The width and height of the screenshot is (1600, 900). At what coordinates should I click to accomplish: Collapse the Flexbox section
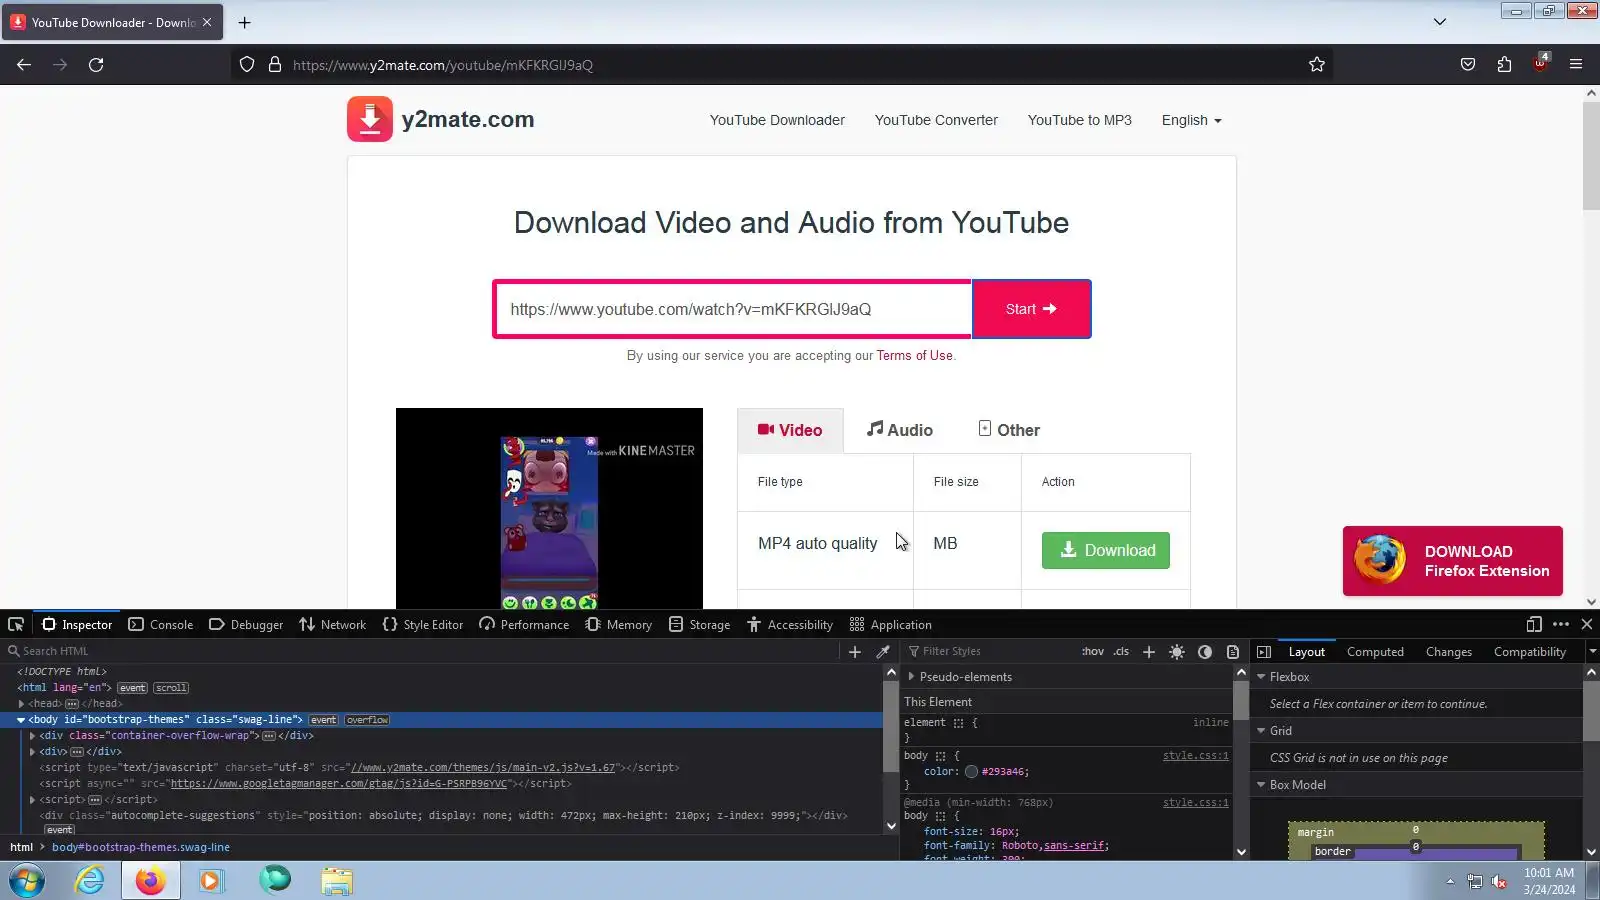pyautogui.click(x=1261, y=677)
